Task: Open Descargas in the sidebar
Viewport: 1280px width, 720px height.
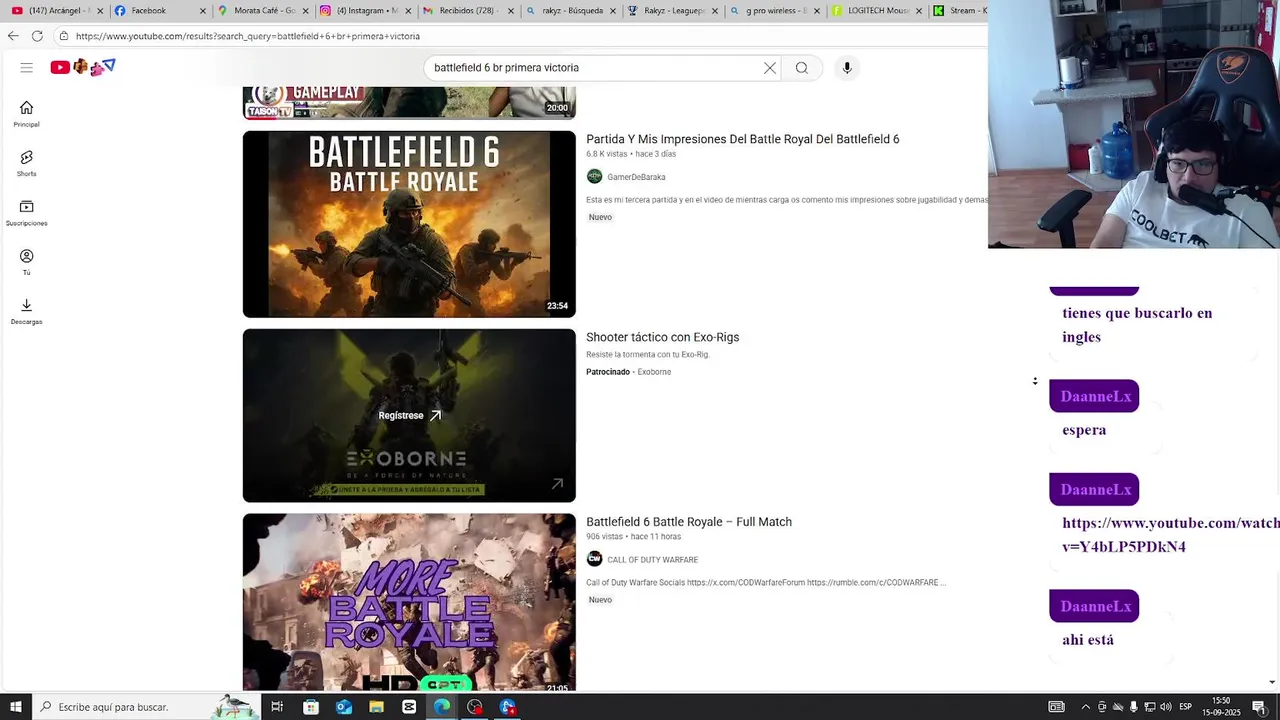Action: (26, 311)
